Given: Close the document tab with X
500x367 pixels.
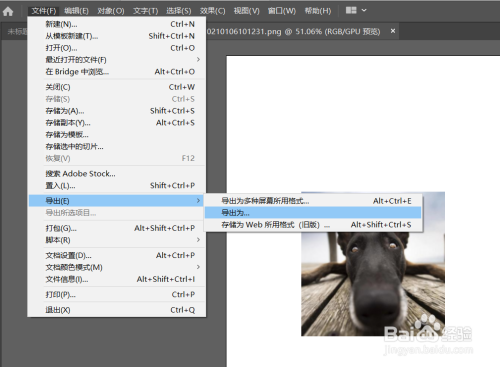Looking at the screenshot, I should coord(393,31).
